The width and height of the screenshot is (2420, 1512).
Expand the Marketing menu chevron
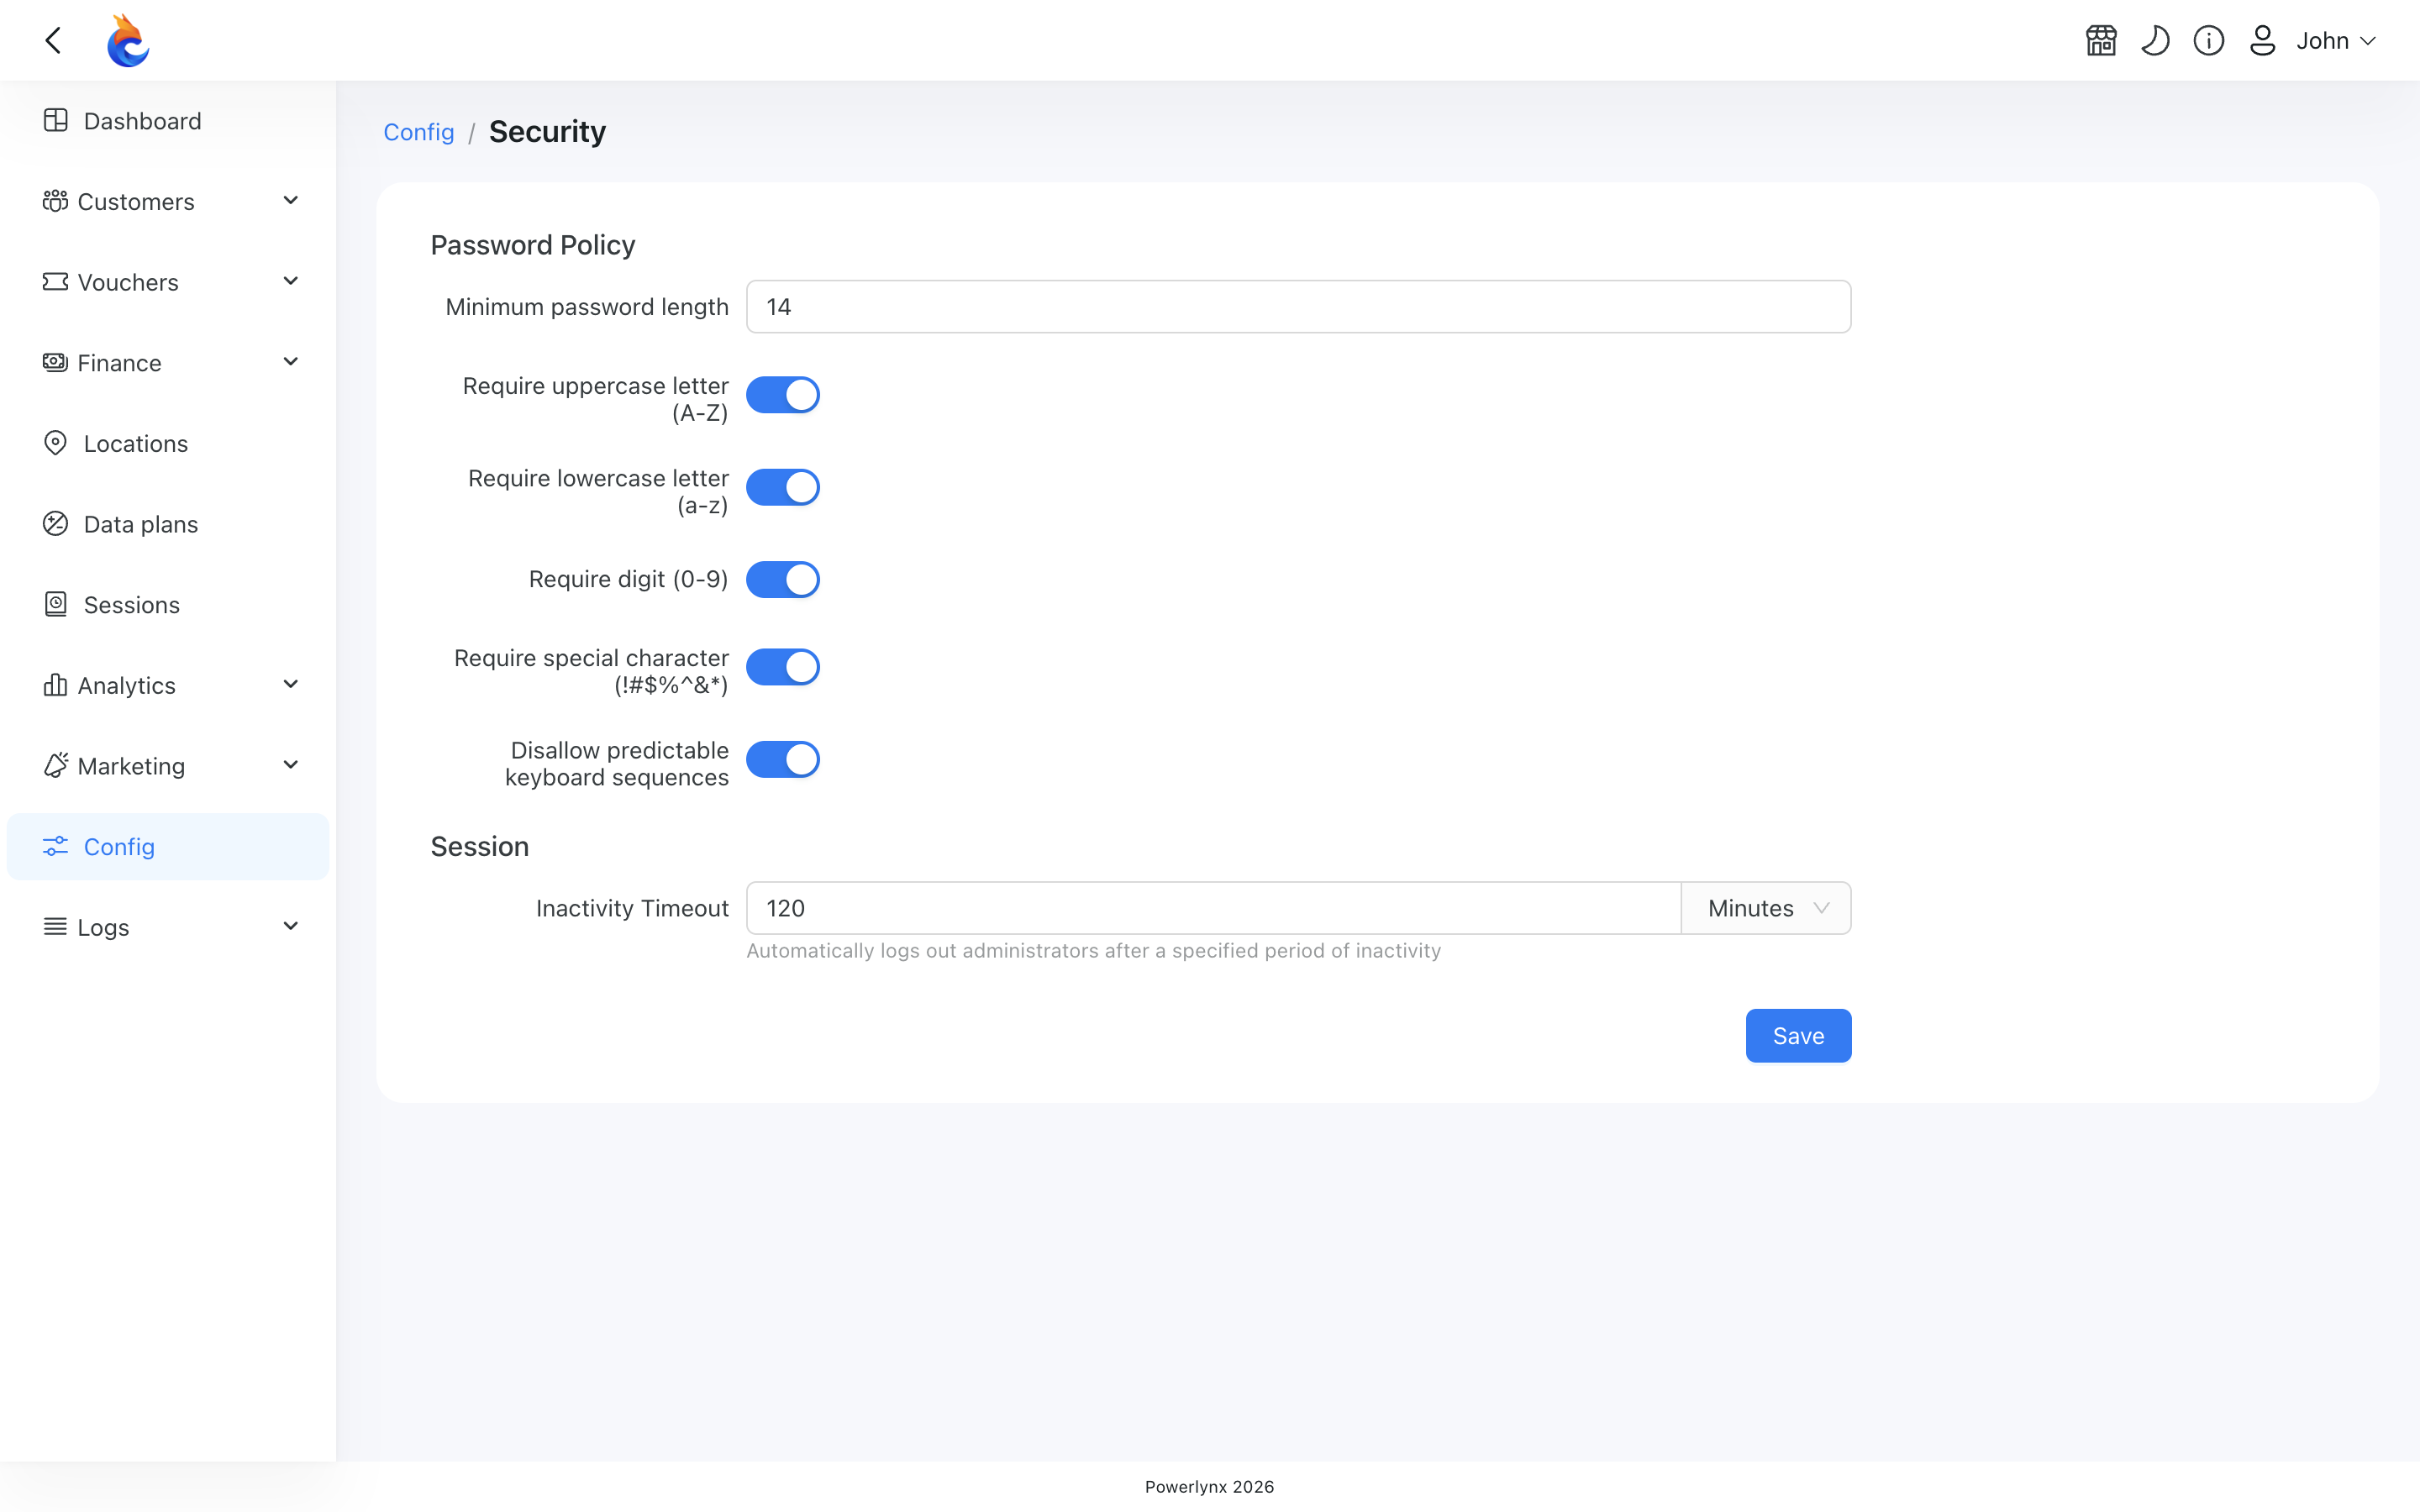point(291,765)
